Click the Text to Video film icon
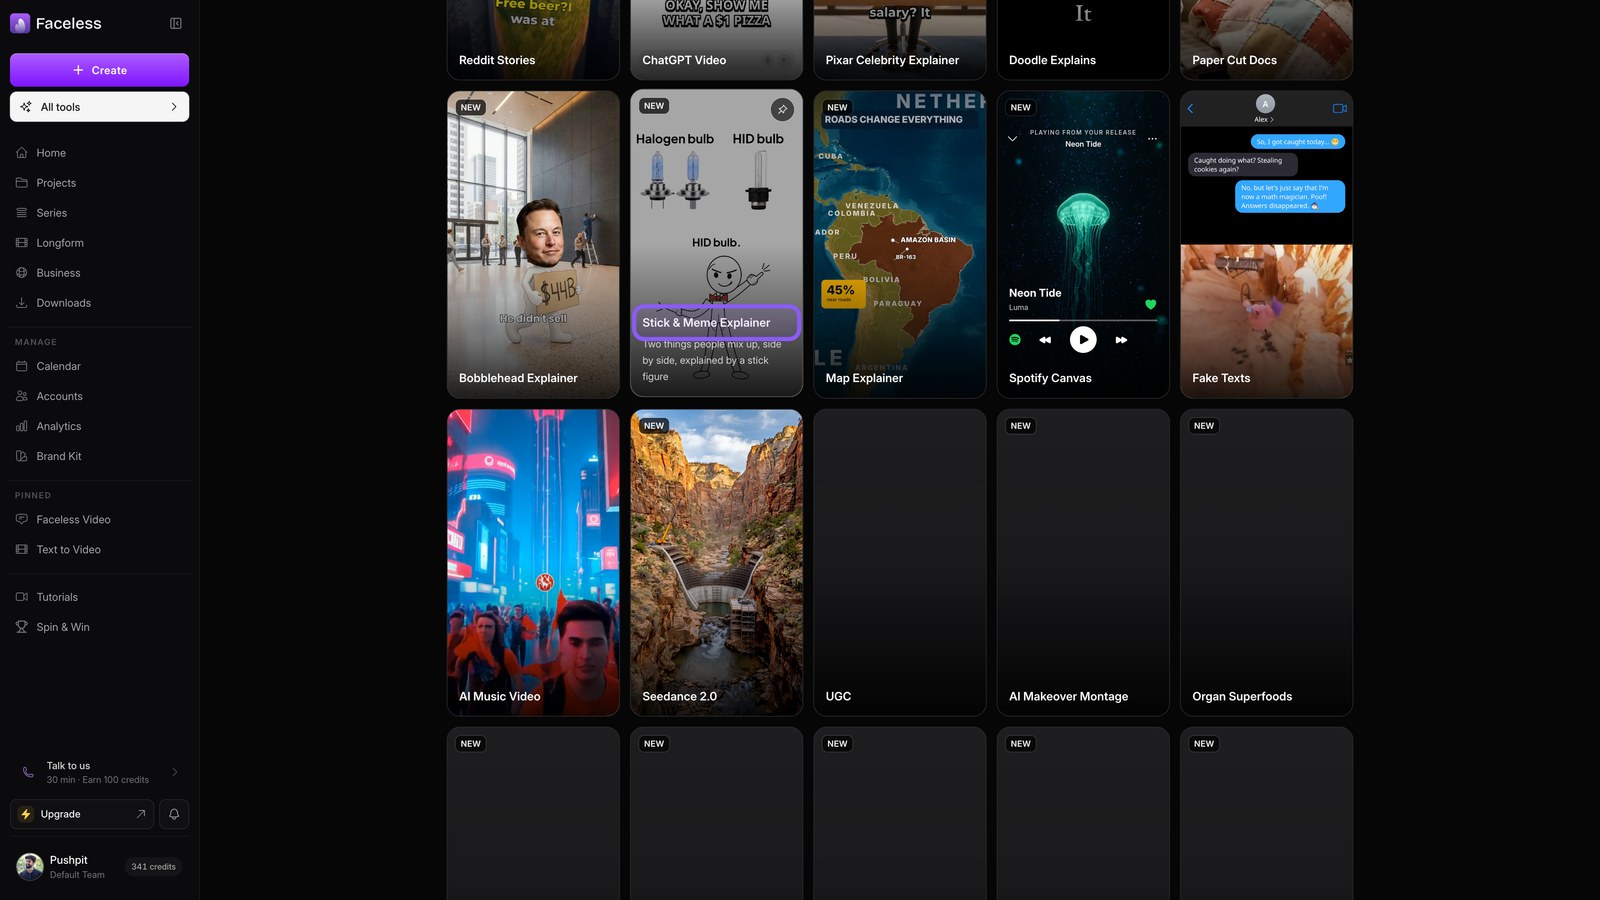Screen dimensions: 1600x900 click(22, 549)
